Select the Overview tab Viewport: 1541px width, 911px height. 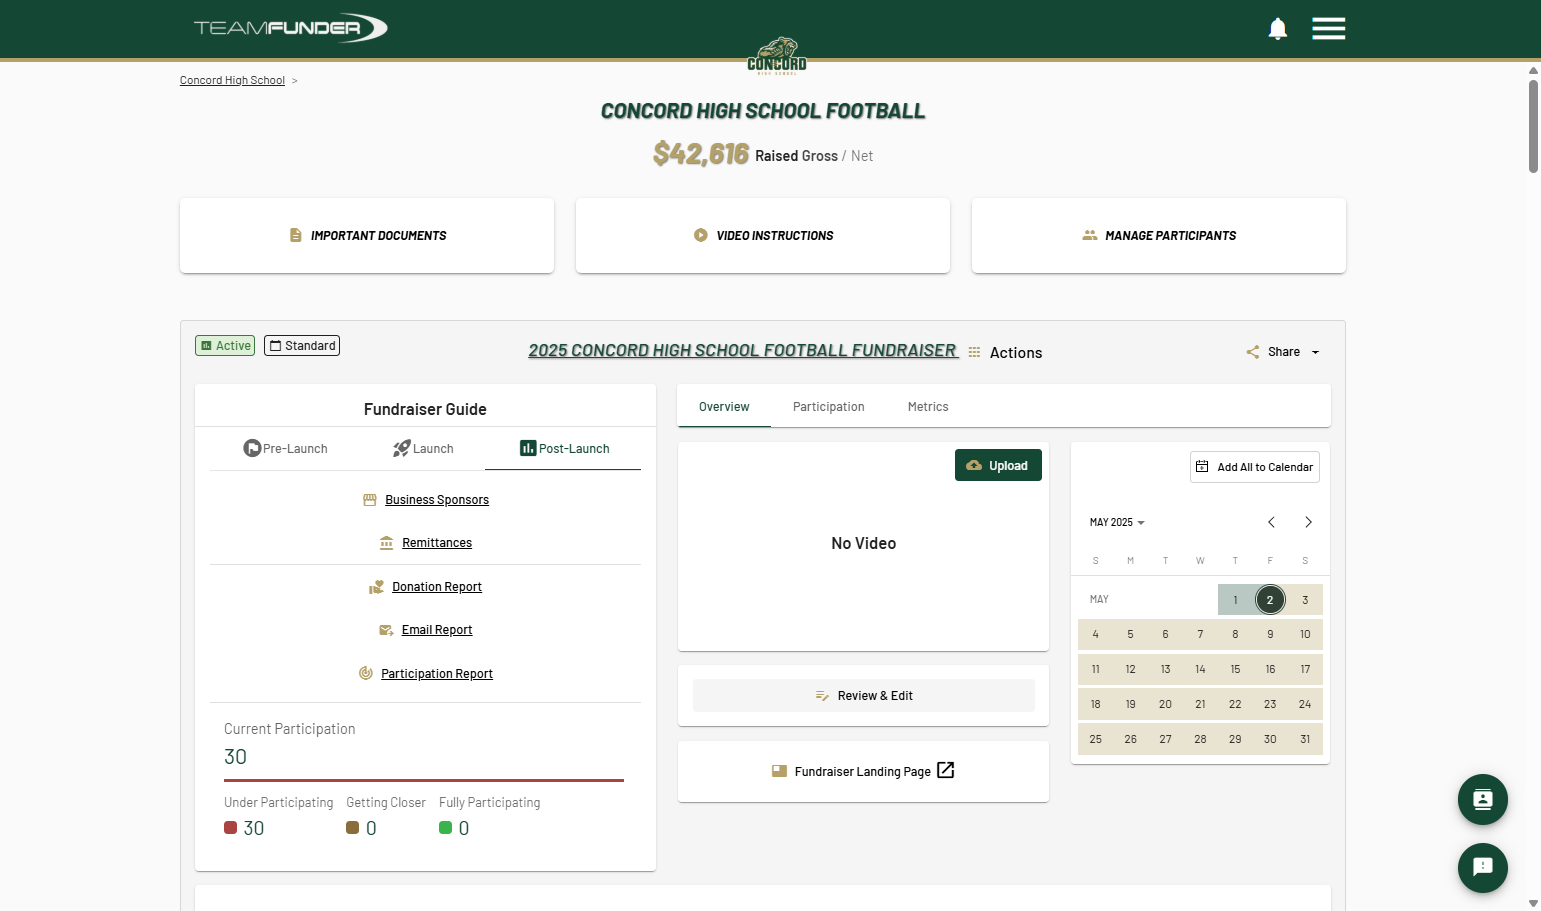click(724, 407)
